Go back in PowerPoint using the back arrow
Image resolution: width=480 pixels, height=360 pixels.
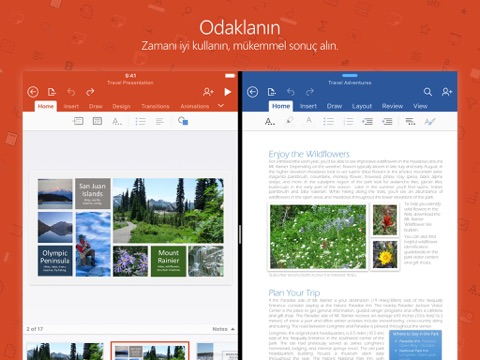[33, 92]
